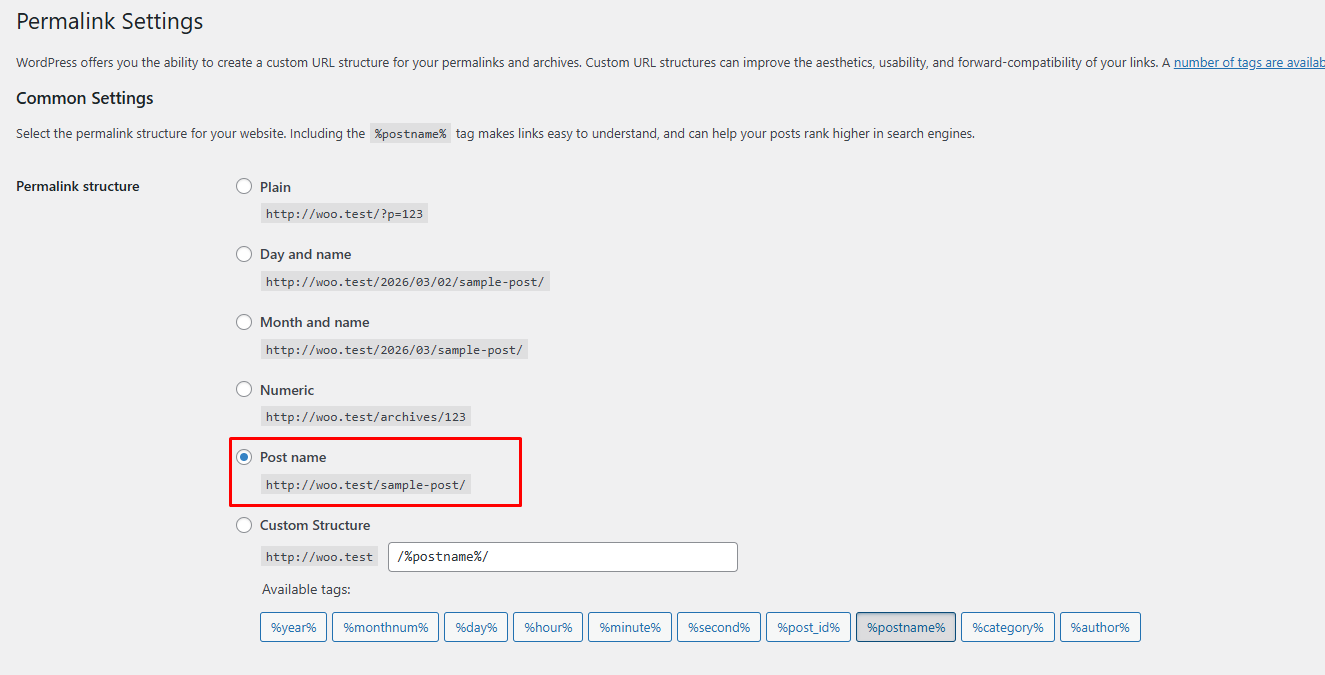Add the %minute% tag
This screenshot has width=1325, height=675.
click(630, 628)
